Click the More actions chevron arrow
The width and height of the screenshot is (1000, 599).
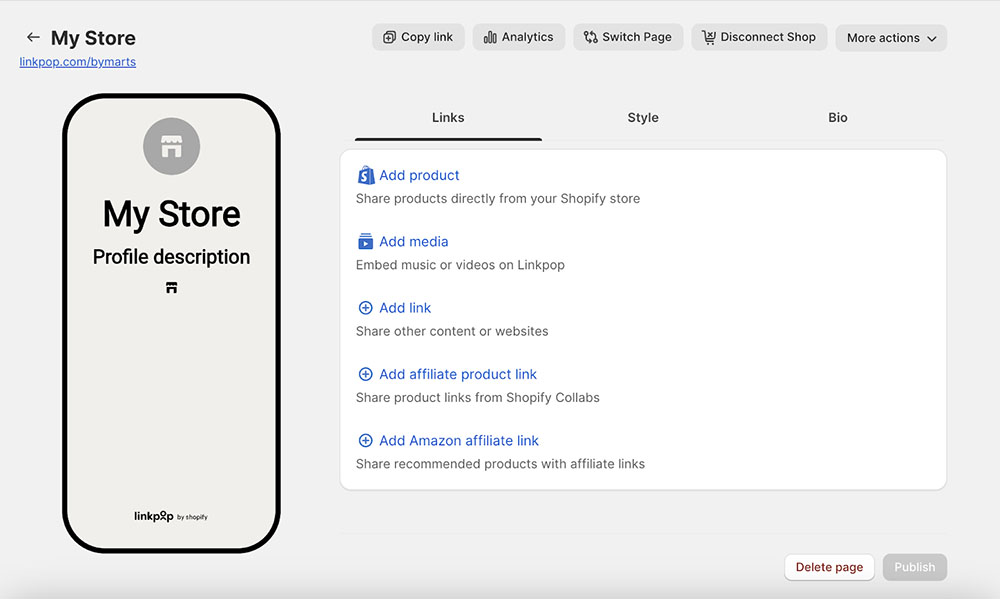tap(932, 39)
